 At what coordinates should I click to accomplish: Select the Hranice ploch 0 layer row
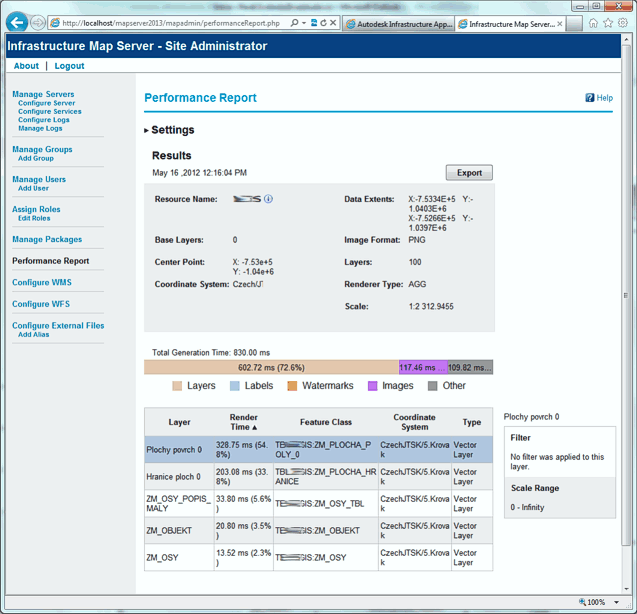[318, 477]
